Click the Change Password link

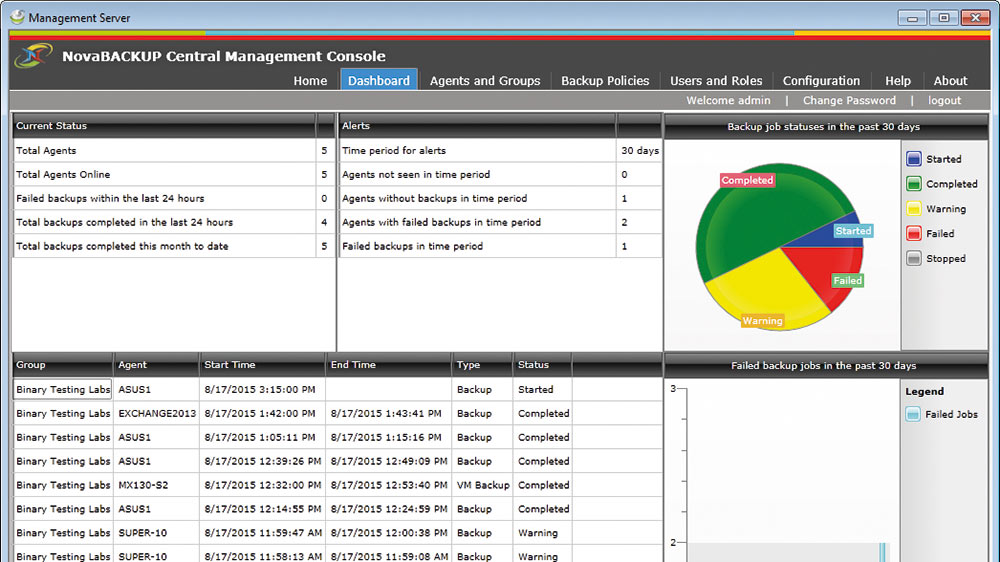pos(849,100)
